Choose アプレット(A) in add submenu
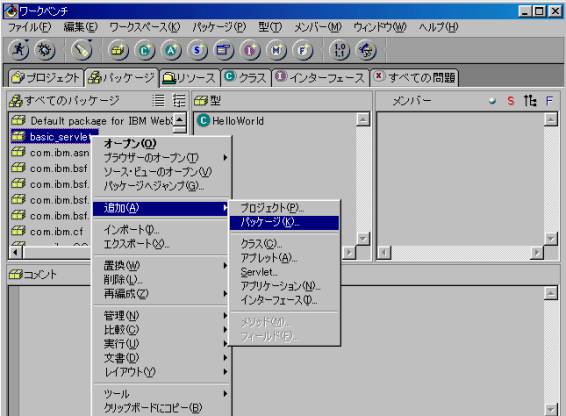This screenshot has height=416, width=566. click(x=284, y=258)
